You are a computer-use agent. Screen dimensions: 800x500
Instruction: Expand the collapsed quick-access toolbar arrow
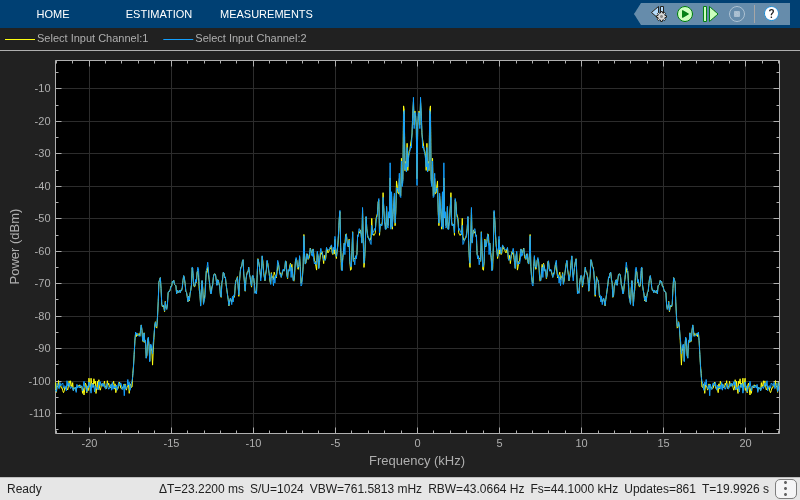pyautogui.click(x=640, y=14)
